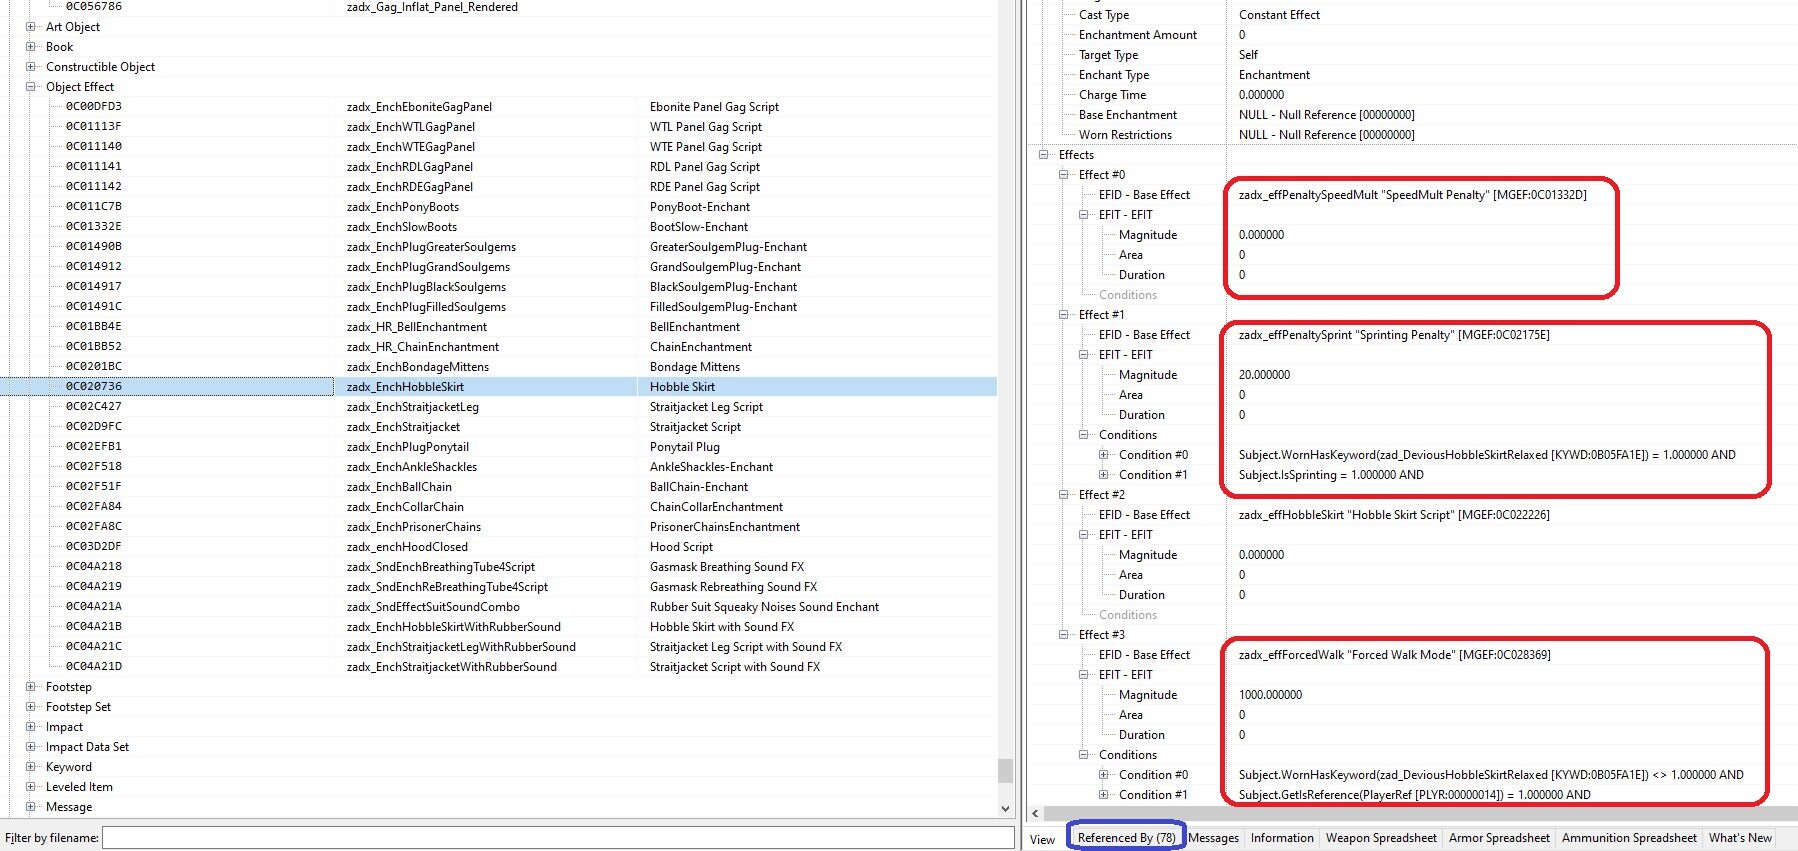Select the zadx_SndEffectSuitSoundCombo record

pyautogui.click(x=498, y=607)
